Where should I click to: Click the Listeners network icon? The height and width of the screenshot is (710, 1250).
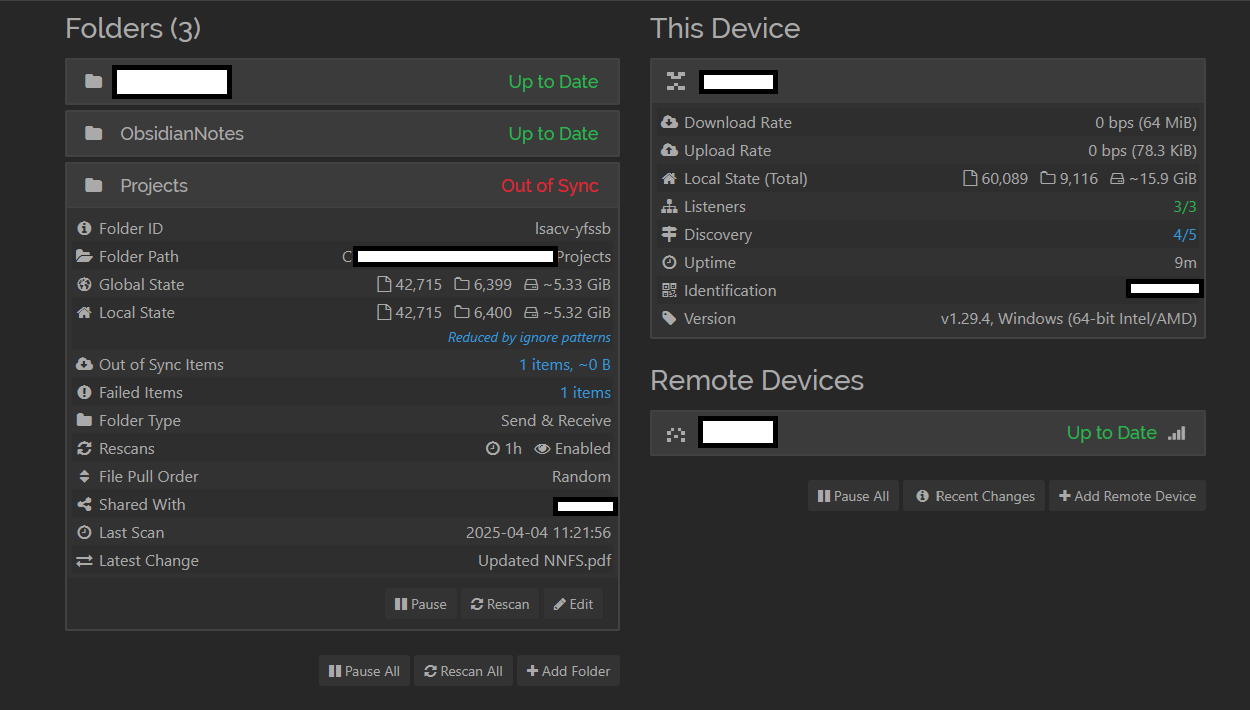coord(669,207)
